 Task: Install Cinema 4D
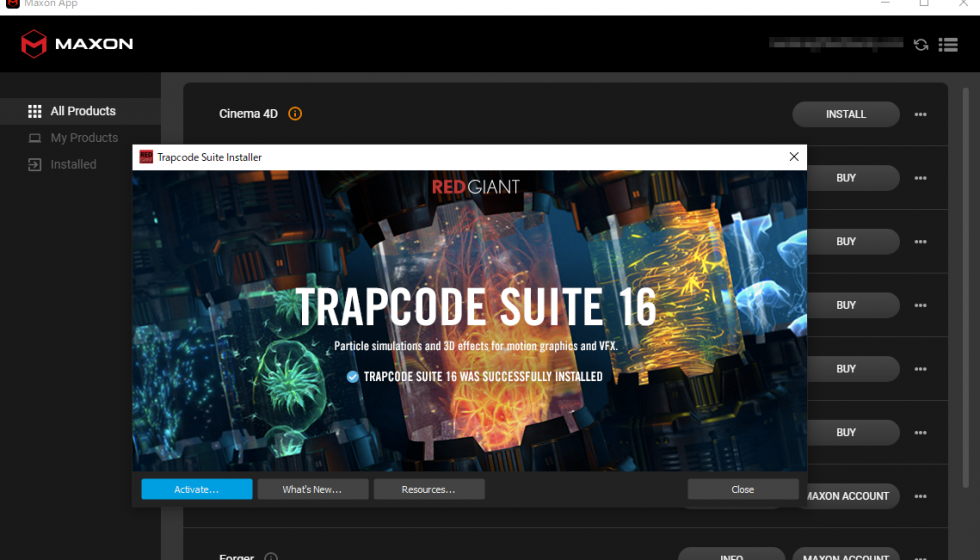click(x=846, y=114)
